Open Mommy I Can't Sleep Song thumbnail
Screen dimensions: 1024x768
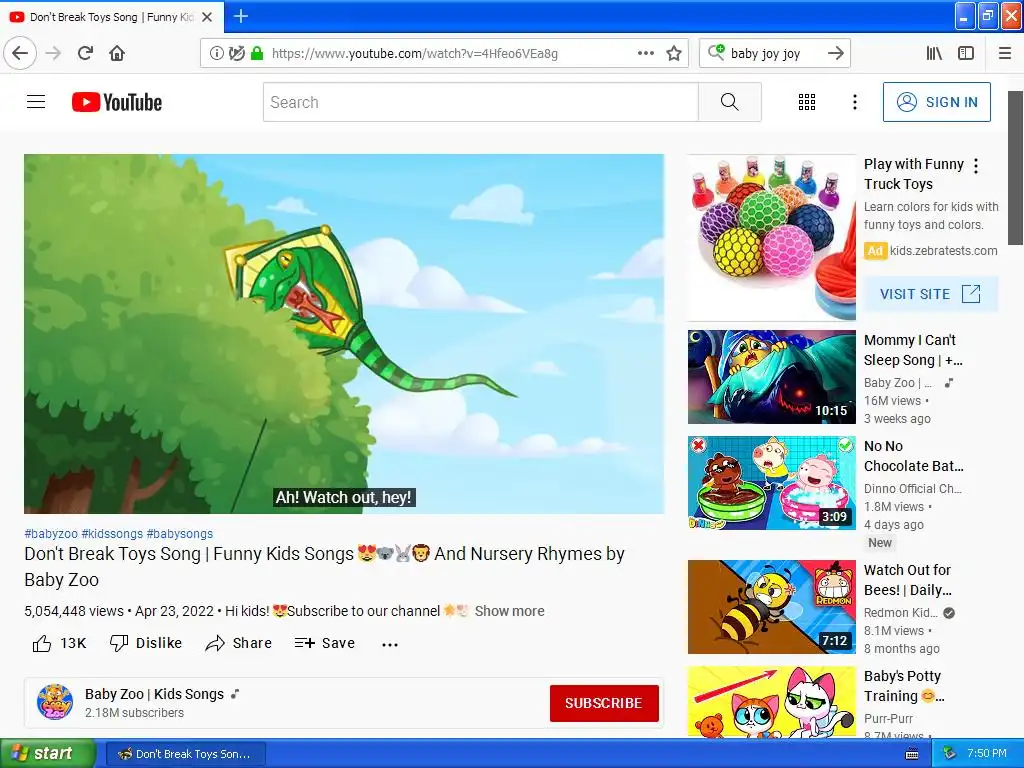pyautogui.click(x=771, y=377)
